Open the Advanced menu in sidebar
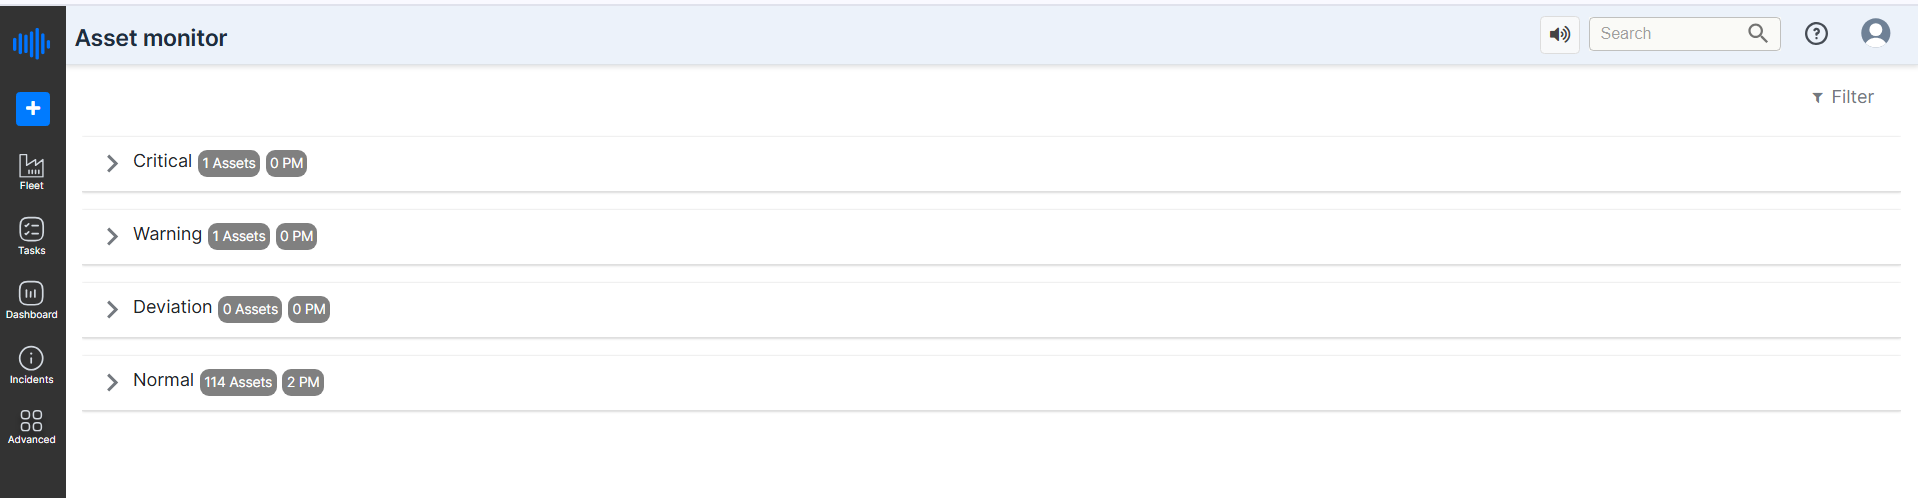The height and width of the screenshot is (498, 1918). (32, 427)
